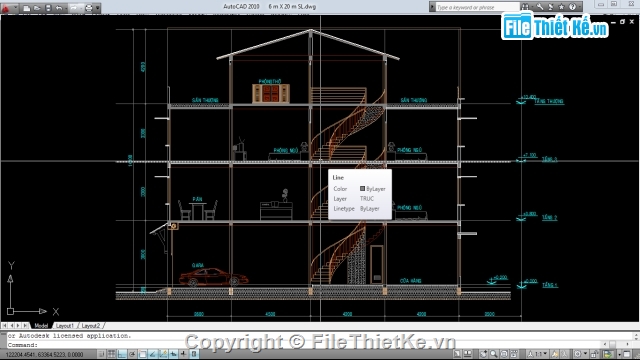Click the Zoom magnifier in status bar
This screenshot has height=360, width=640.
(494, 354)
